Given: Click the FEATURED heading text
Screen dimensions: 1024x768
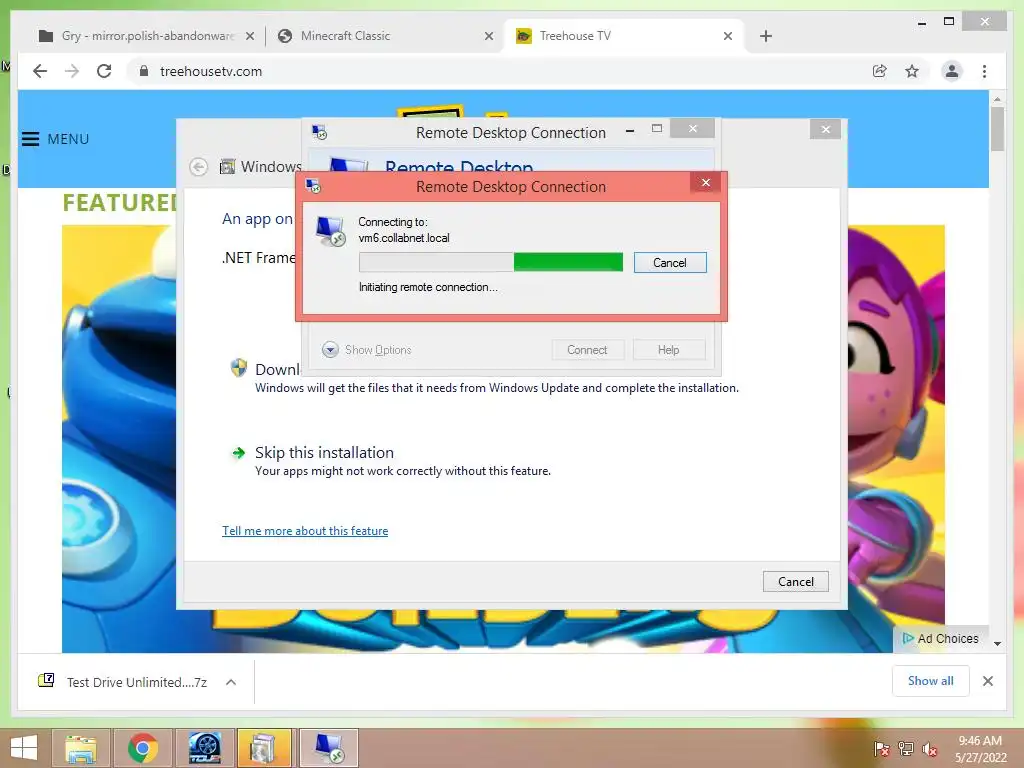Looking at the screenshot, I should pyautogui.click(x=119, y=203).
